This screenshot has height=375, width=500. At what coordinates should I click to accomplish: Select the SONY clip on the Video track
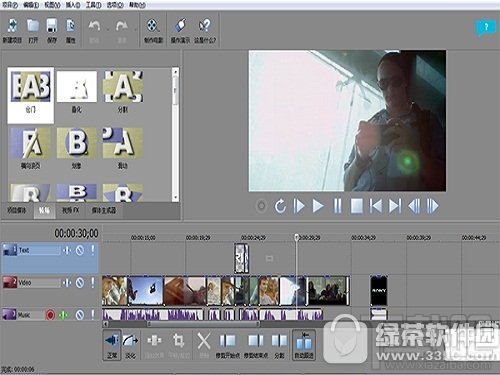[x=379, y=290]
